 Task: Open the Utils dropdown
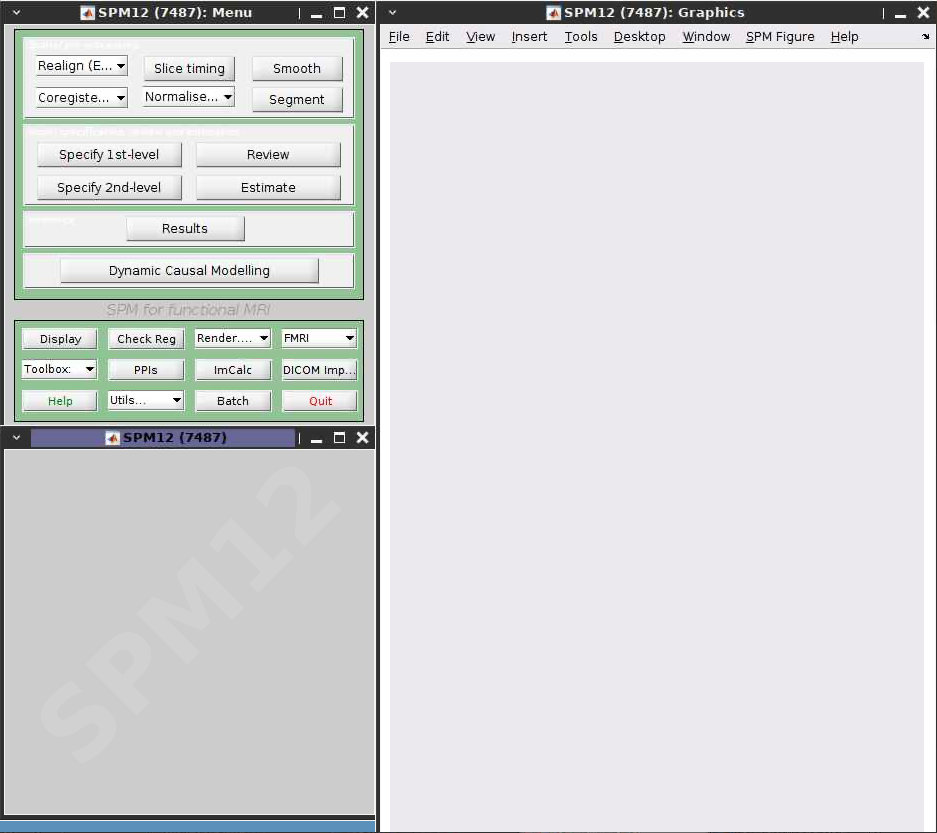point(178,400)
